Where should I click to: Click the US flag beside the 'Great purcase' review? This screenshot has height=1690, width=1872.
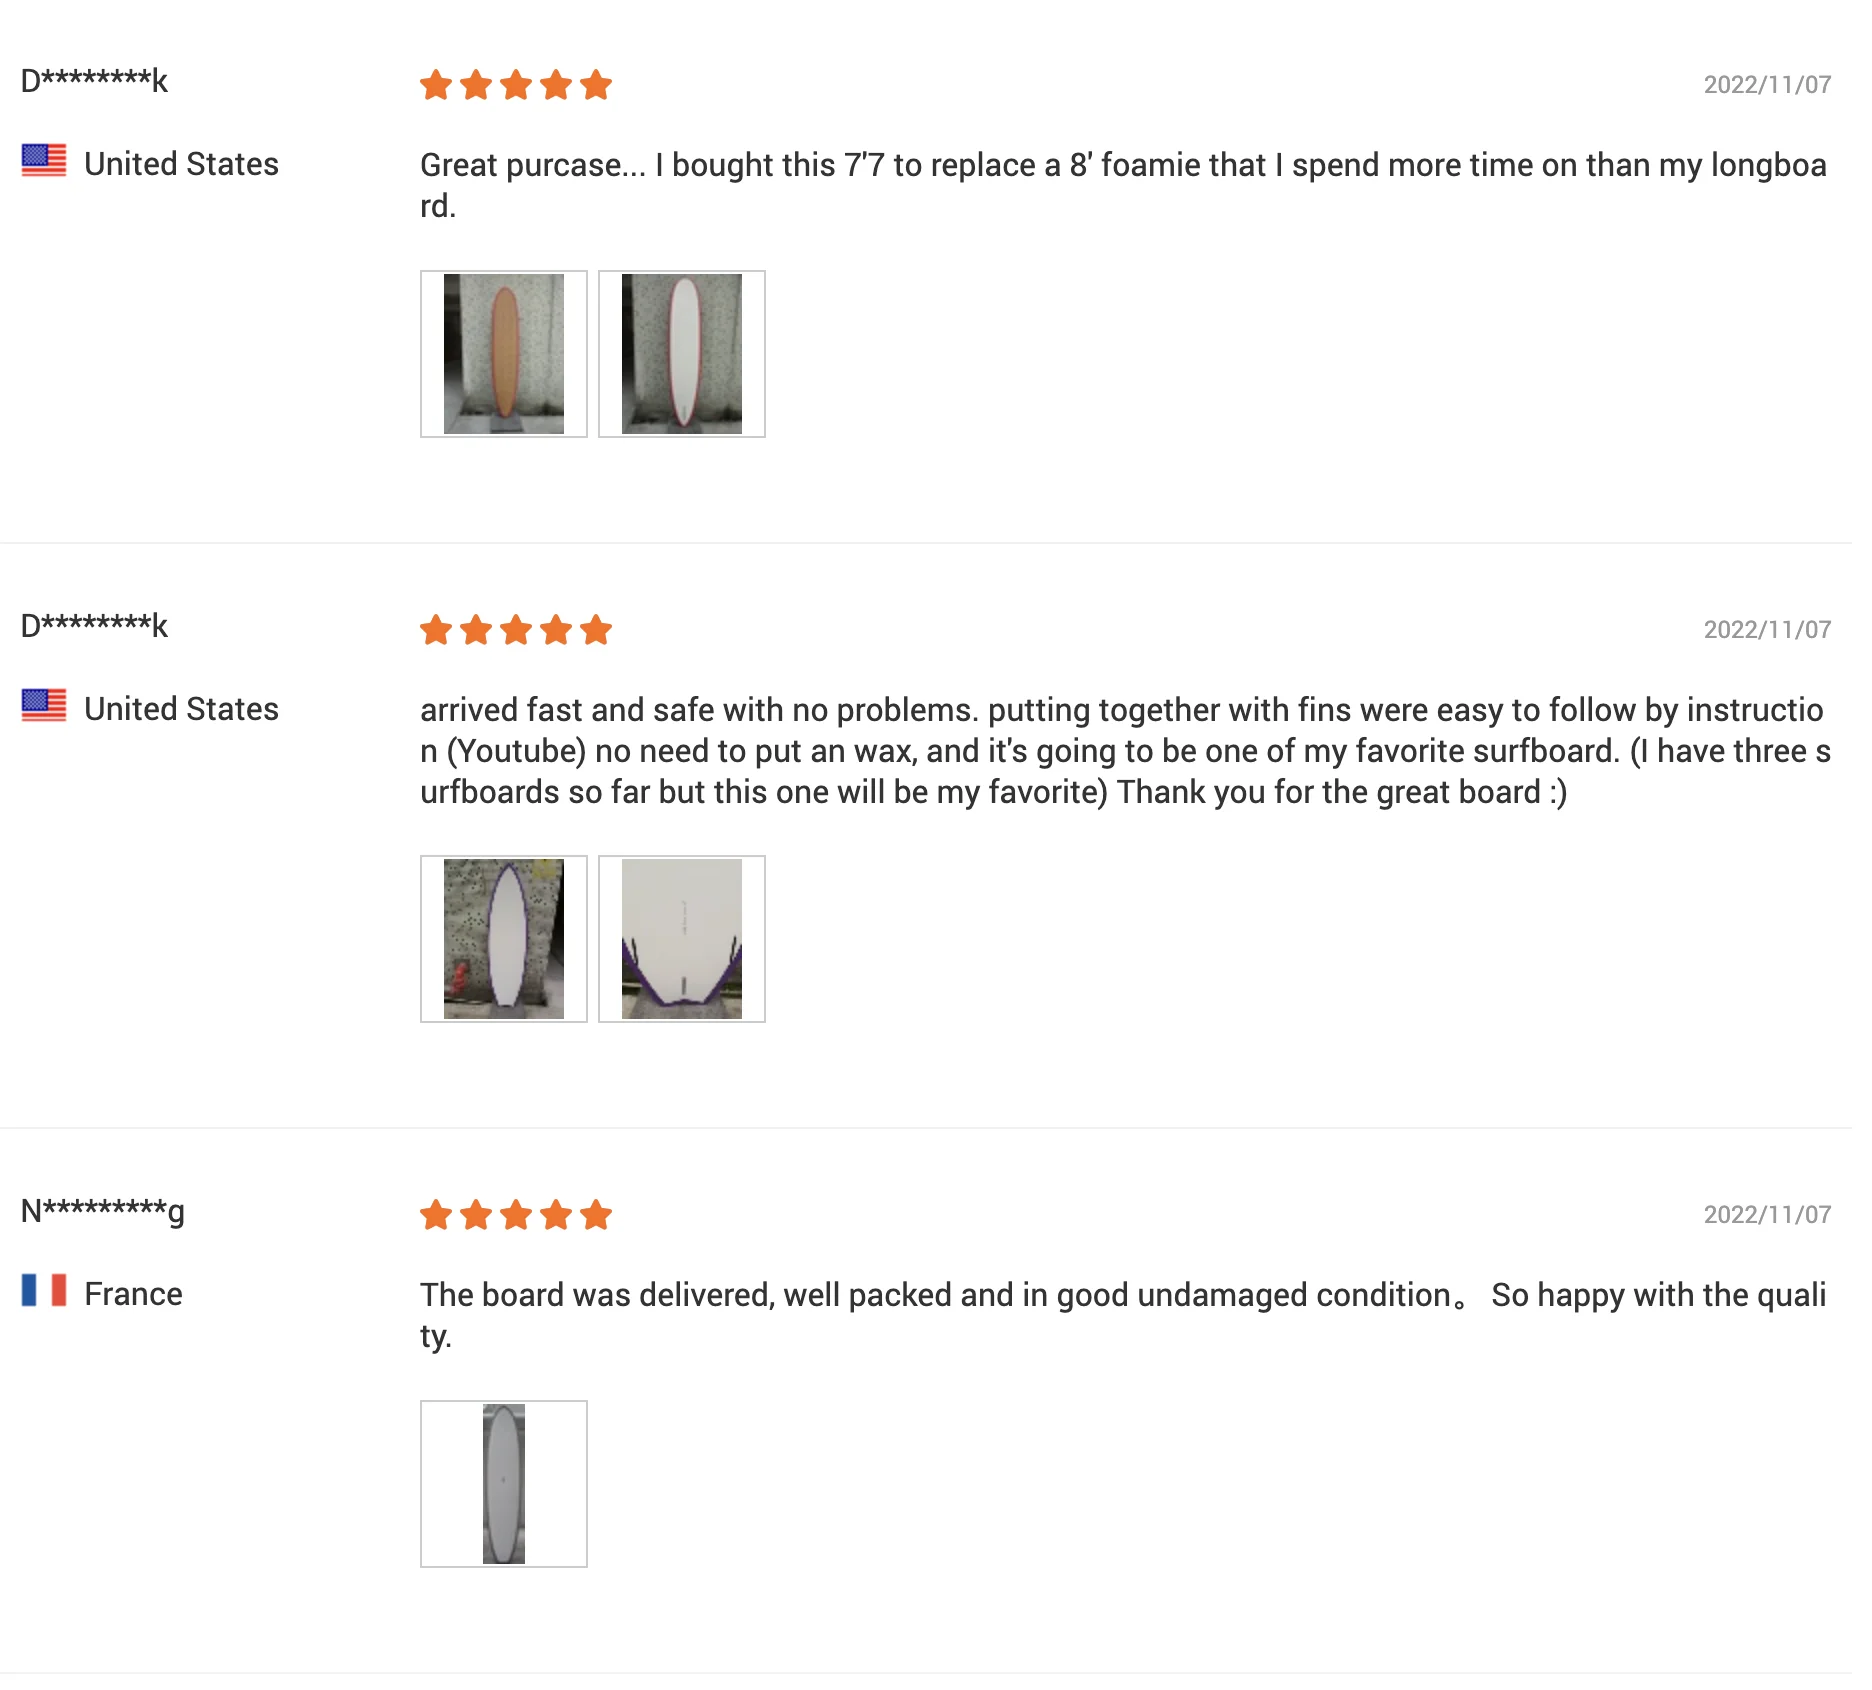click(44, 161)
